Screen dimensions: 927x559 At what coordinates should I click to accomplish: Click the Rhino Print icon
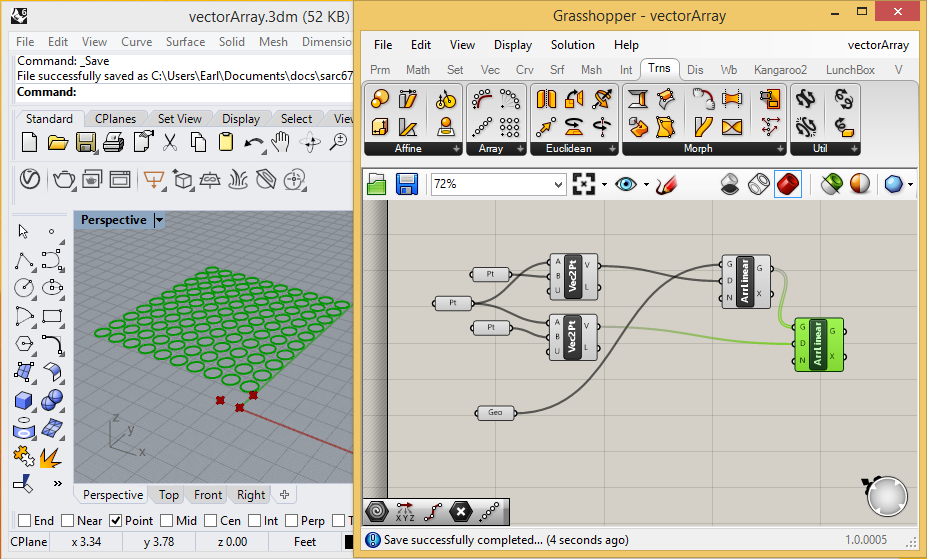pos(113,143)
